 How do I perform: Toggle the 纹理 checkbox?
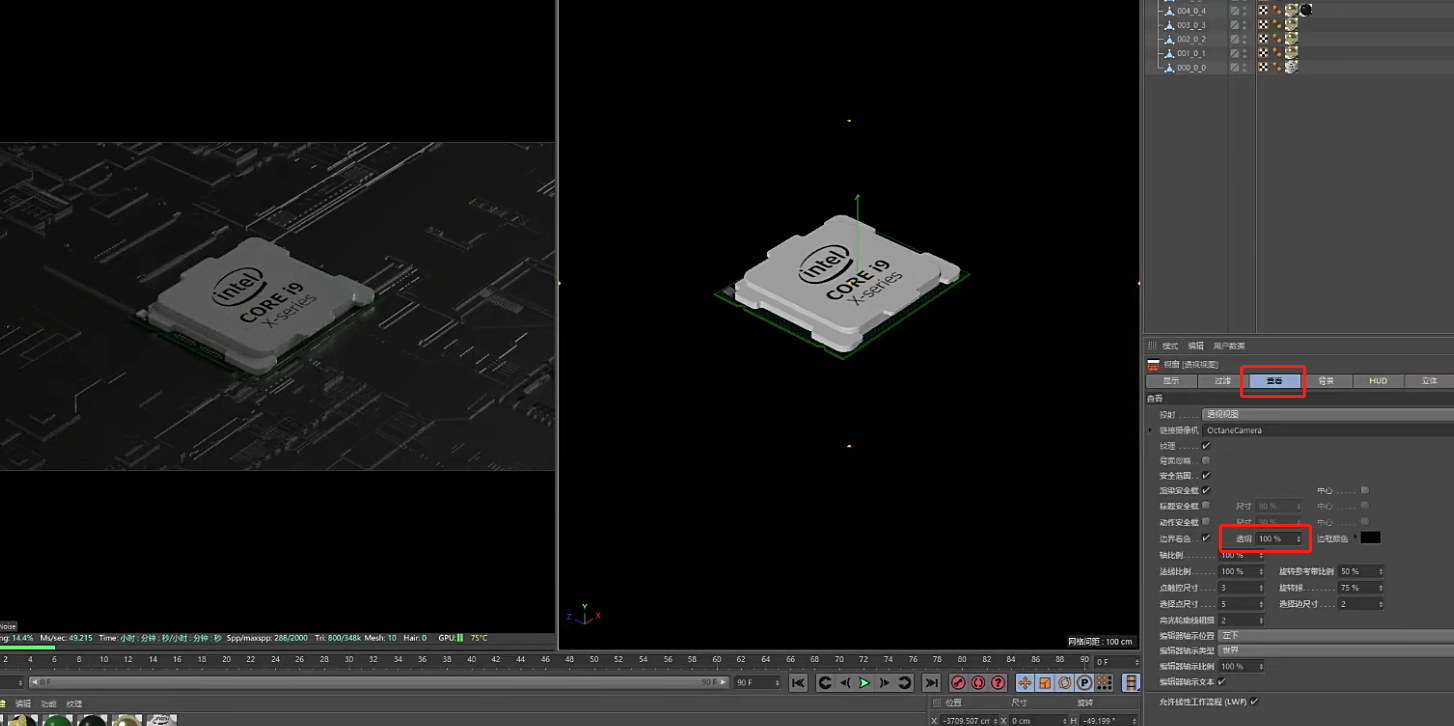[1206, 446]
